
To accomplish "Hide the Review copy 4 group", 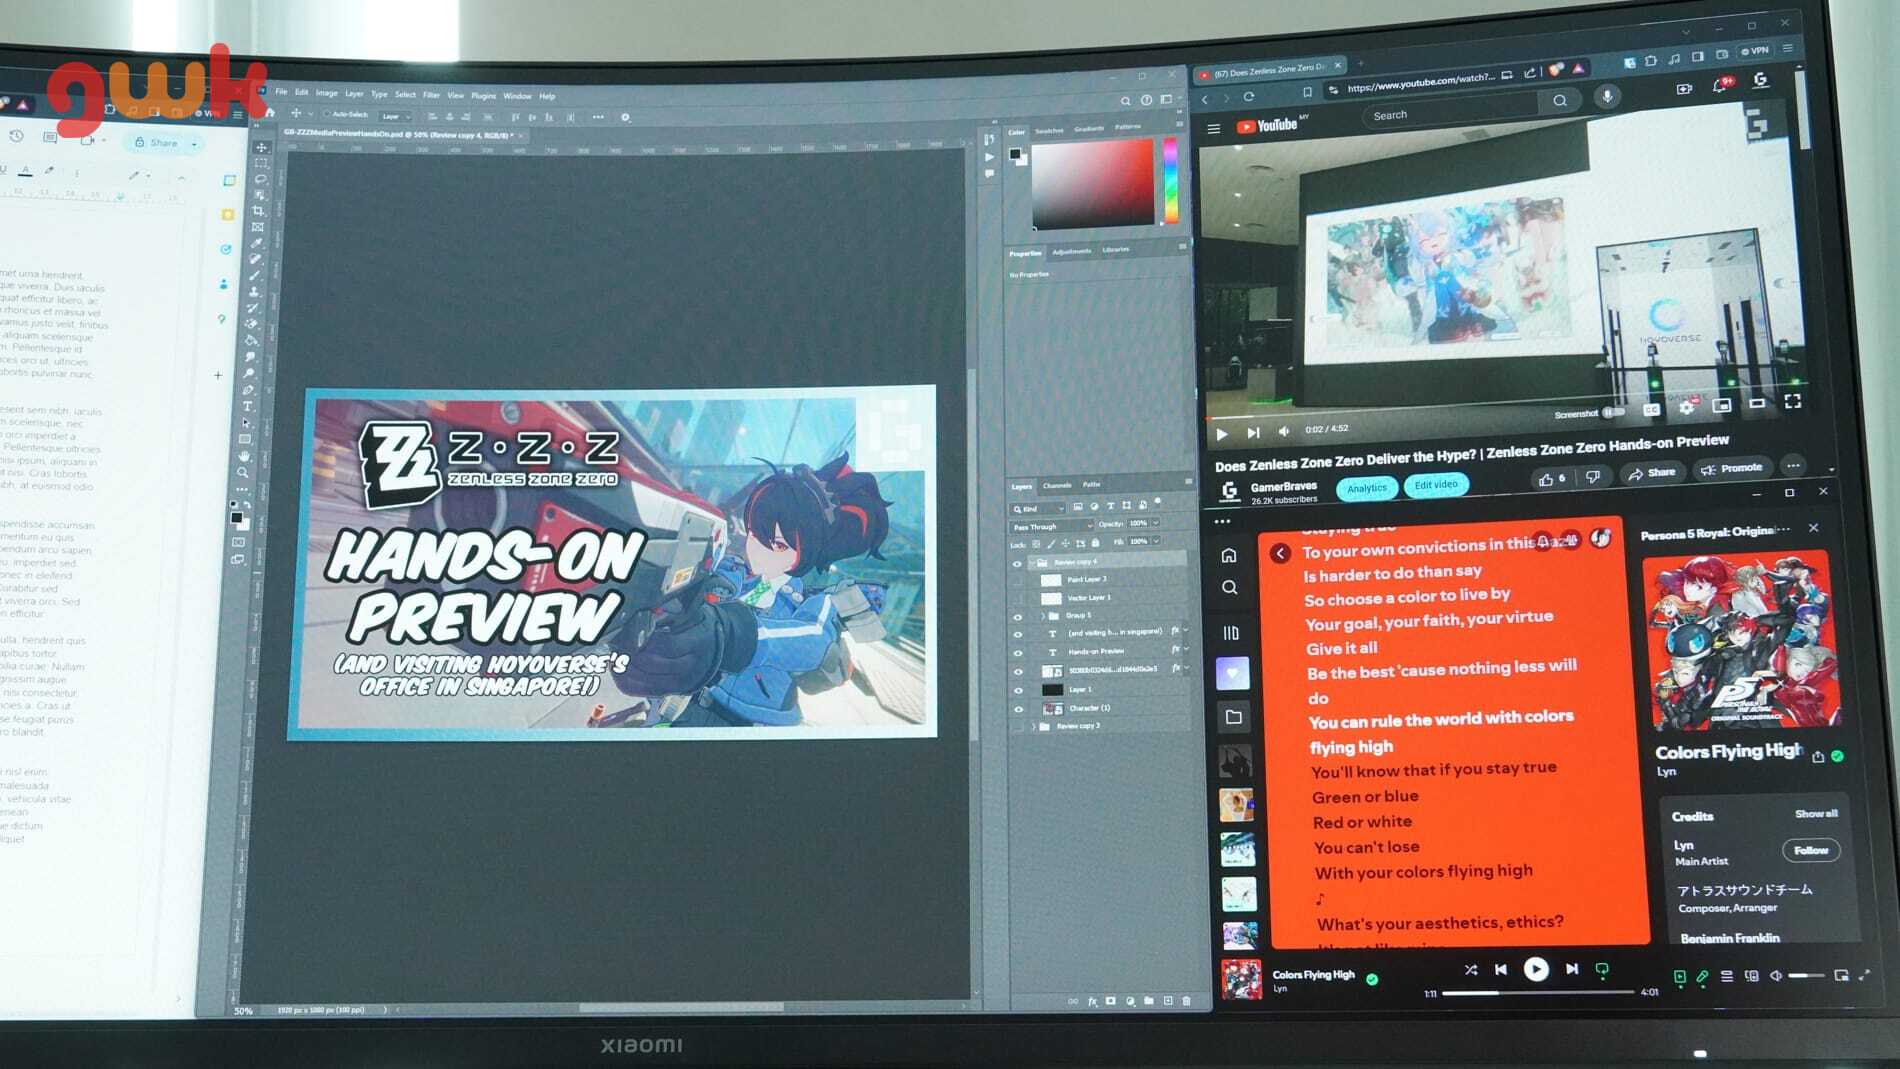I will [x=1017, y=563].
